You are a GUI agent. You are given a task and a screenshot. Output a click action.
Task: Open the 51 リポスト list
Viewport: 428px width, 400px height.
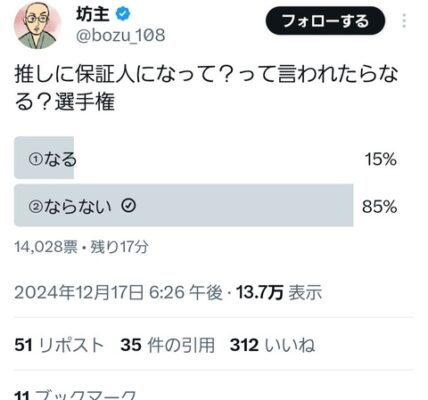[x=59, y=345]
